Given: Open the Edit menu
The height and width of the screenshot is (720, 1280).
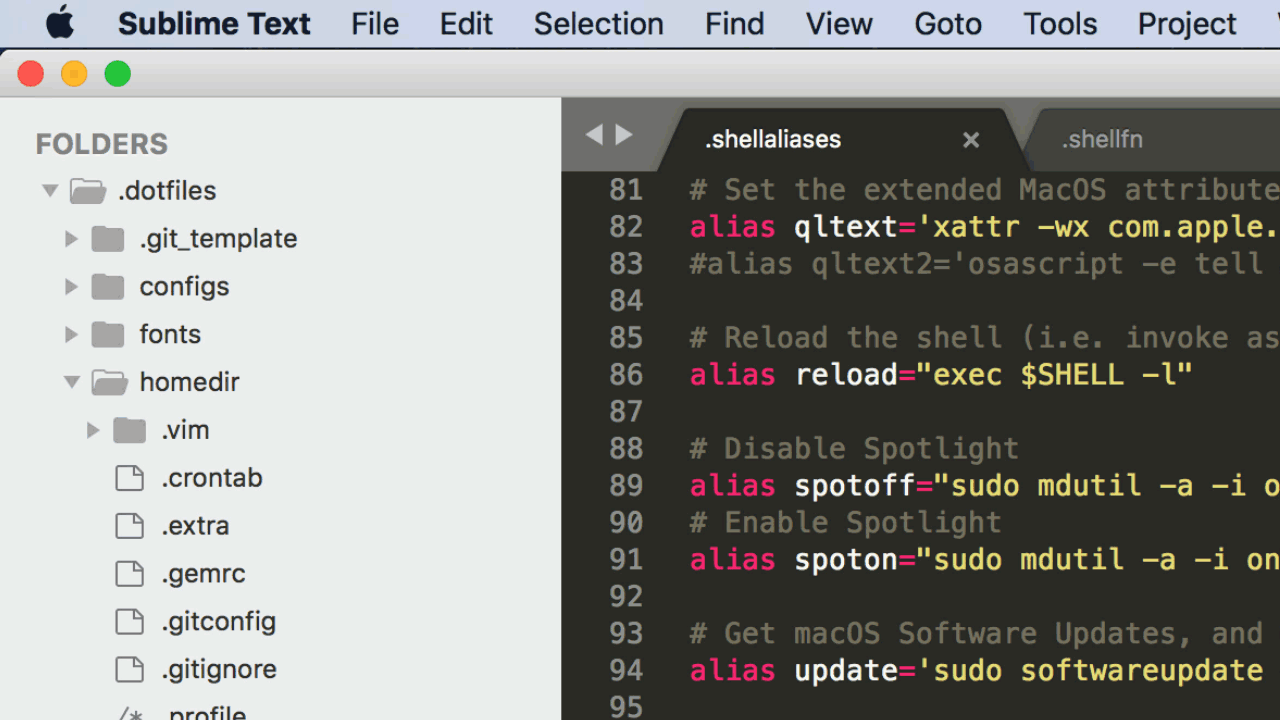Looking at the screenshot, I should coord(466,23).
